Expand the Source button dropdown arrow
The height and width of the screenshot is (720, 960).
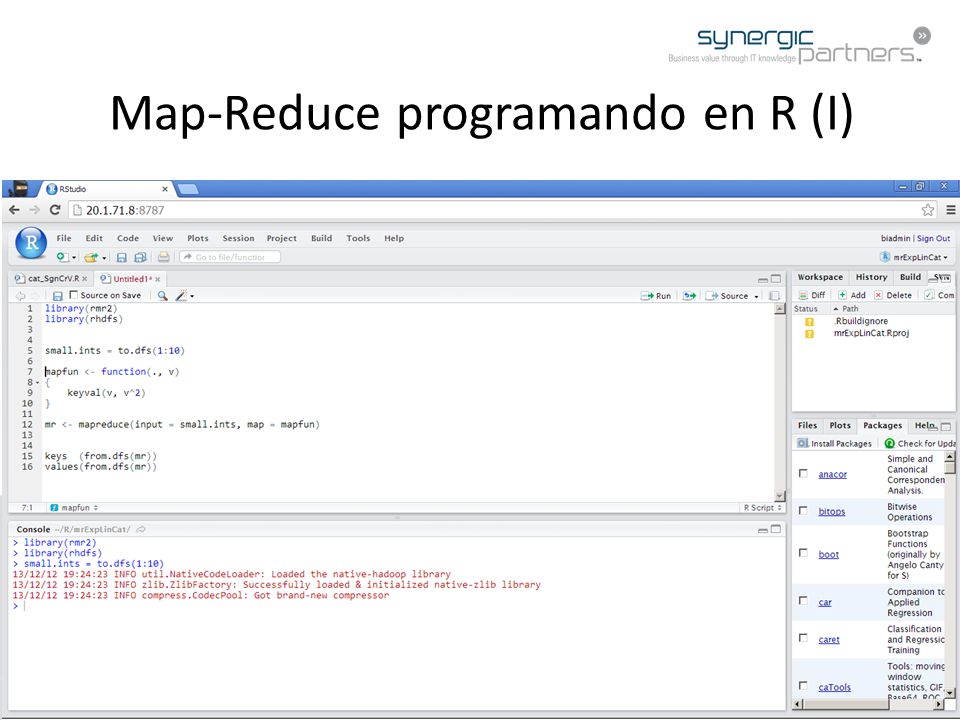[757, 296]
